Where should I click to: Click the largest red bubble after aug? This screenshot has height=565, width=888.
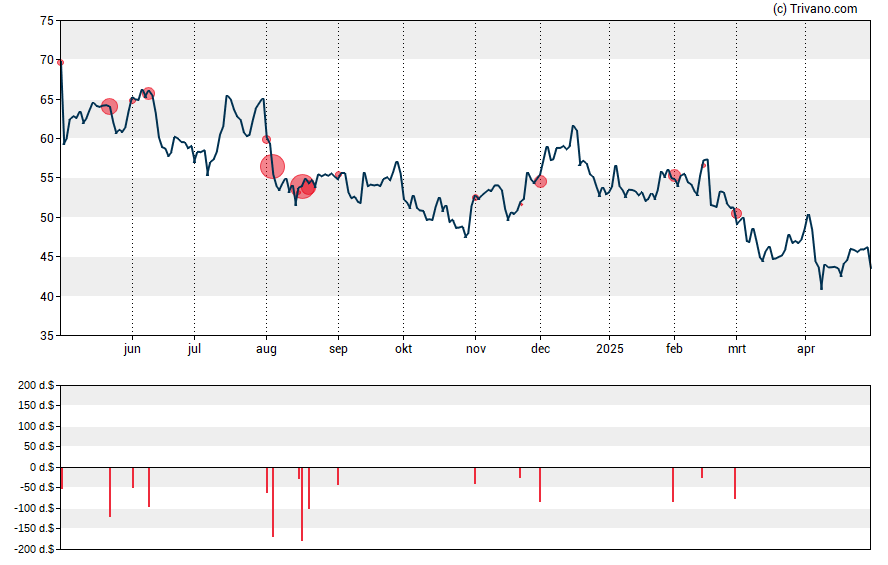pyautogui.click(x=272, y=166)
